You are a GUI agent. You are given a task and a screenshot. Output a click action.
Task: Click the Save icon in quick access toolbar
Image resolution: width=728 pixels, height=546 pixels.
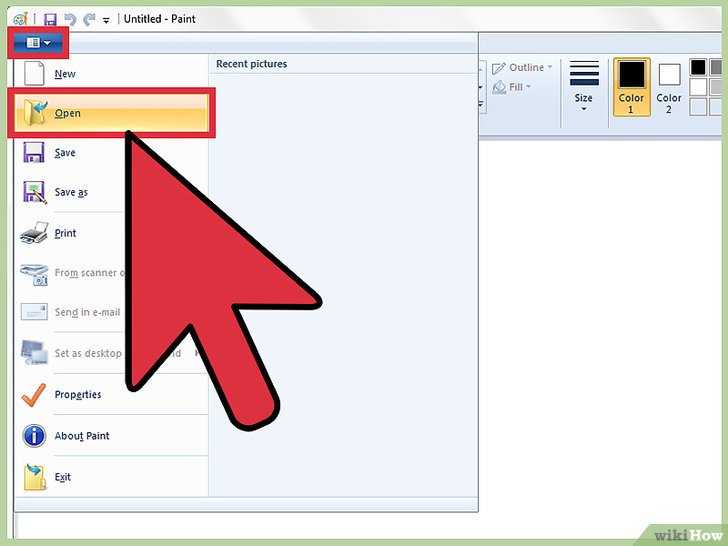(x=50, y=20)
